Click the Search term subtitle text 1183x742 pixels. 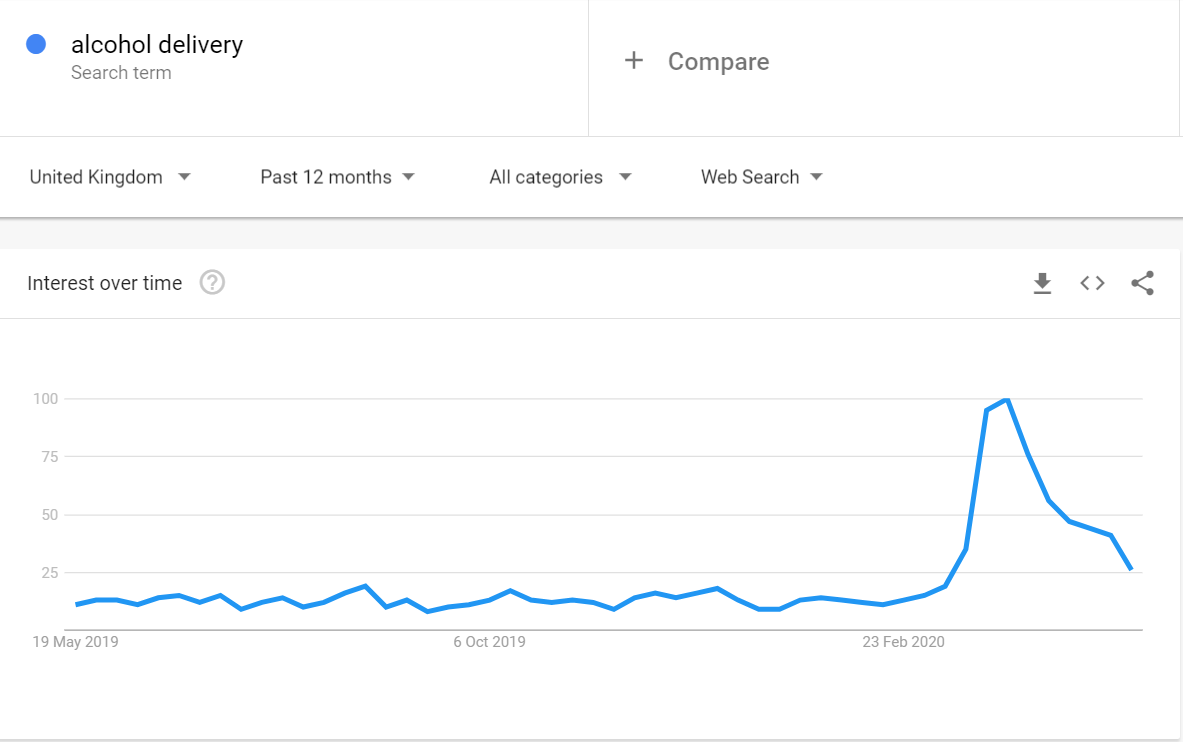point(121,73)
